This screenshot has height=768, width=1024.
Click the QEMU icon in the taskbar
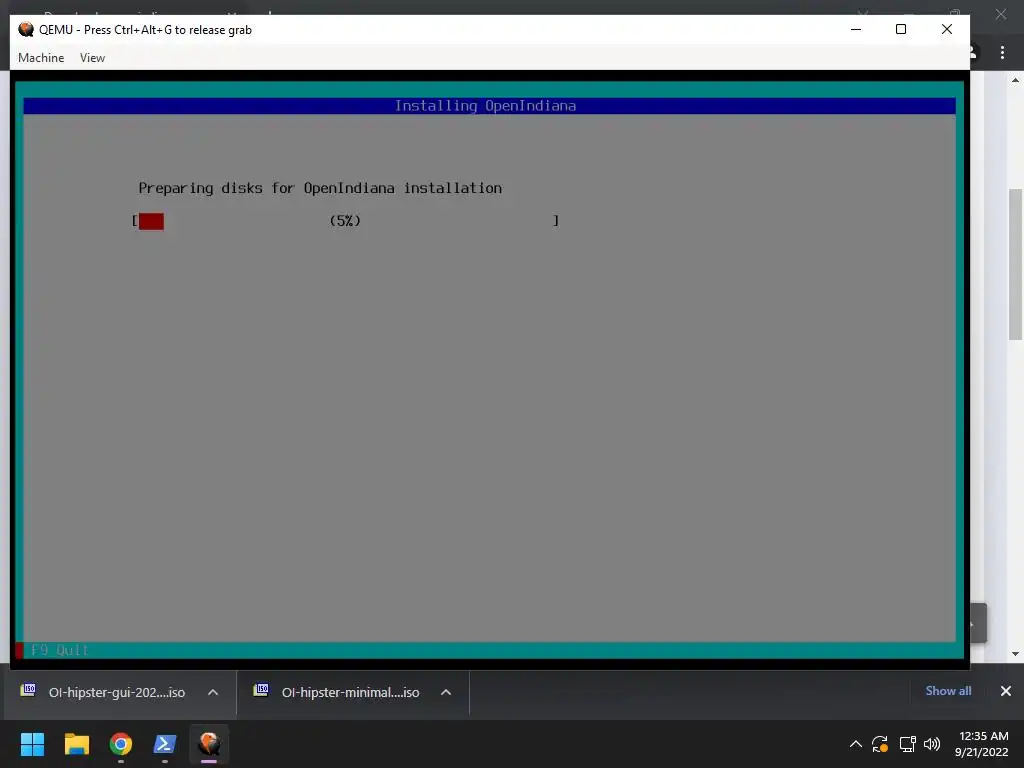coord(209,744)
